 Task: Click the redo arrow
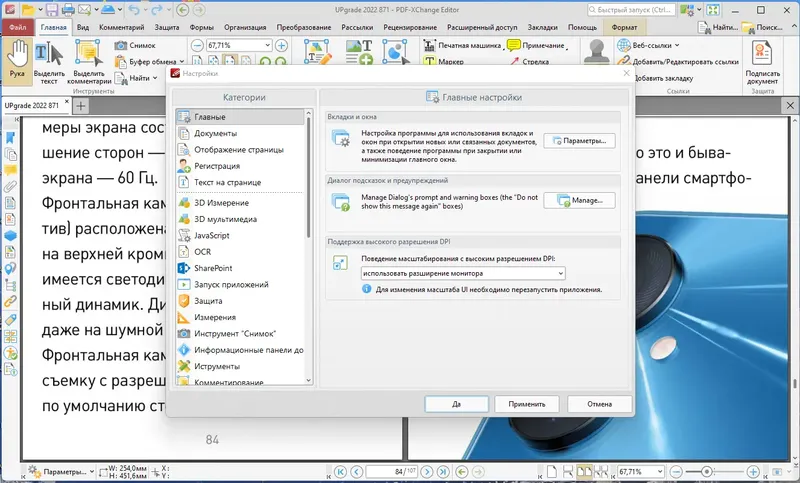(156, 10)
